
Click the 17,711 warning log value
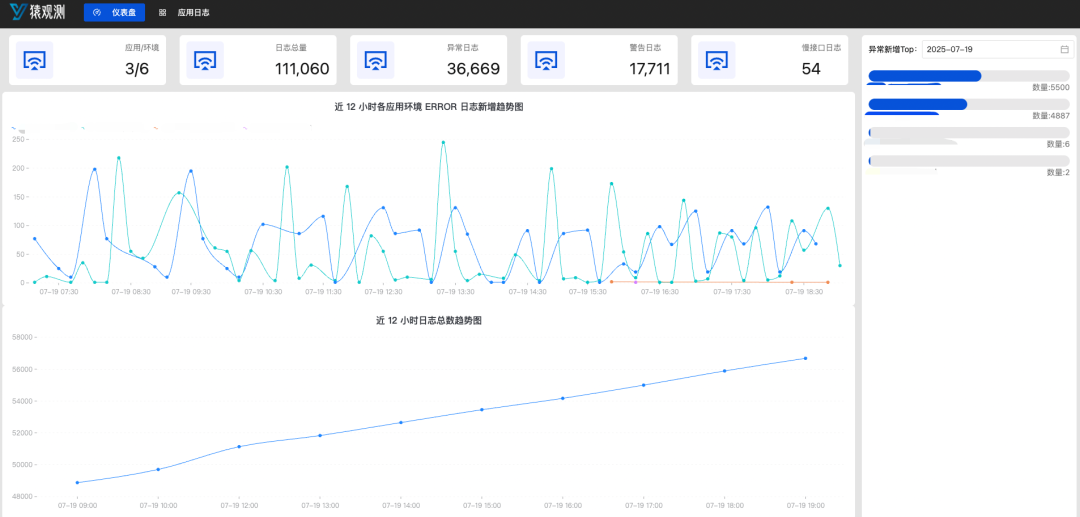pos(650,69)
